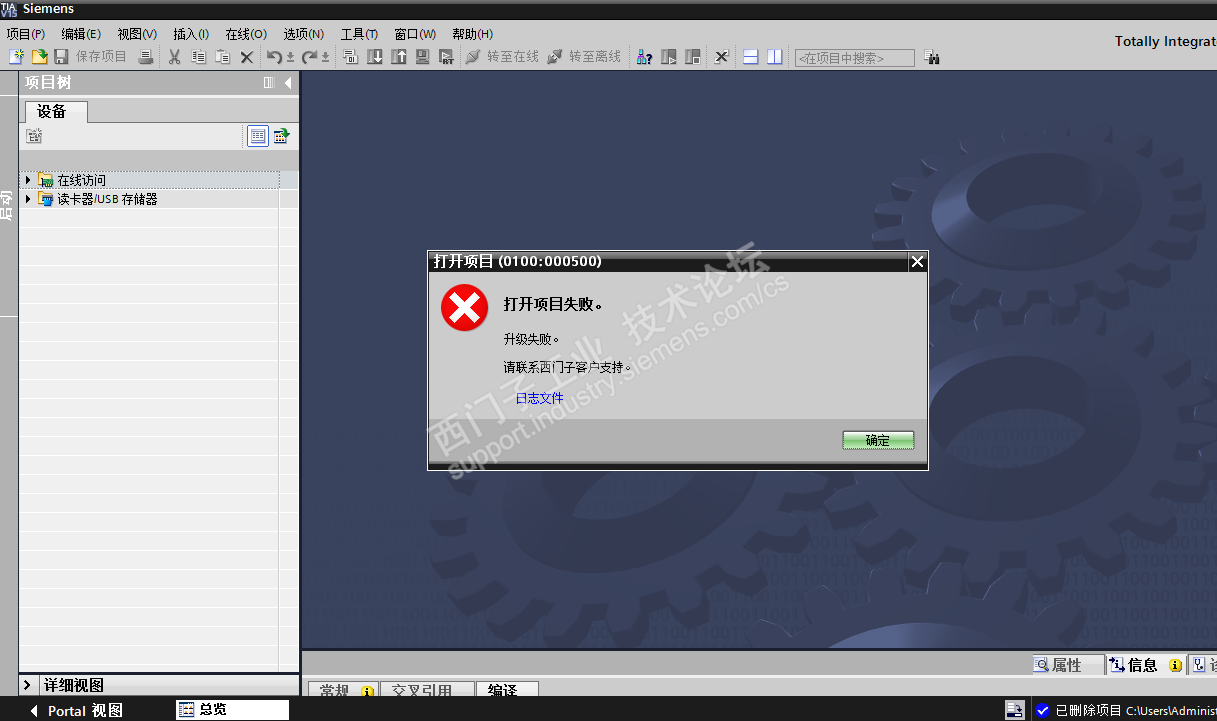The width and height of the screenshot is (1217, 721).
Task: Click the project search input field
Action: point(854,58)
